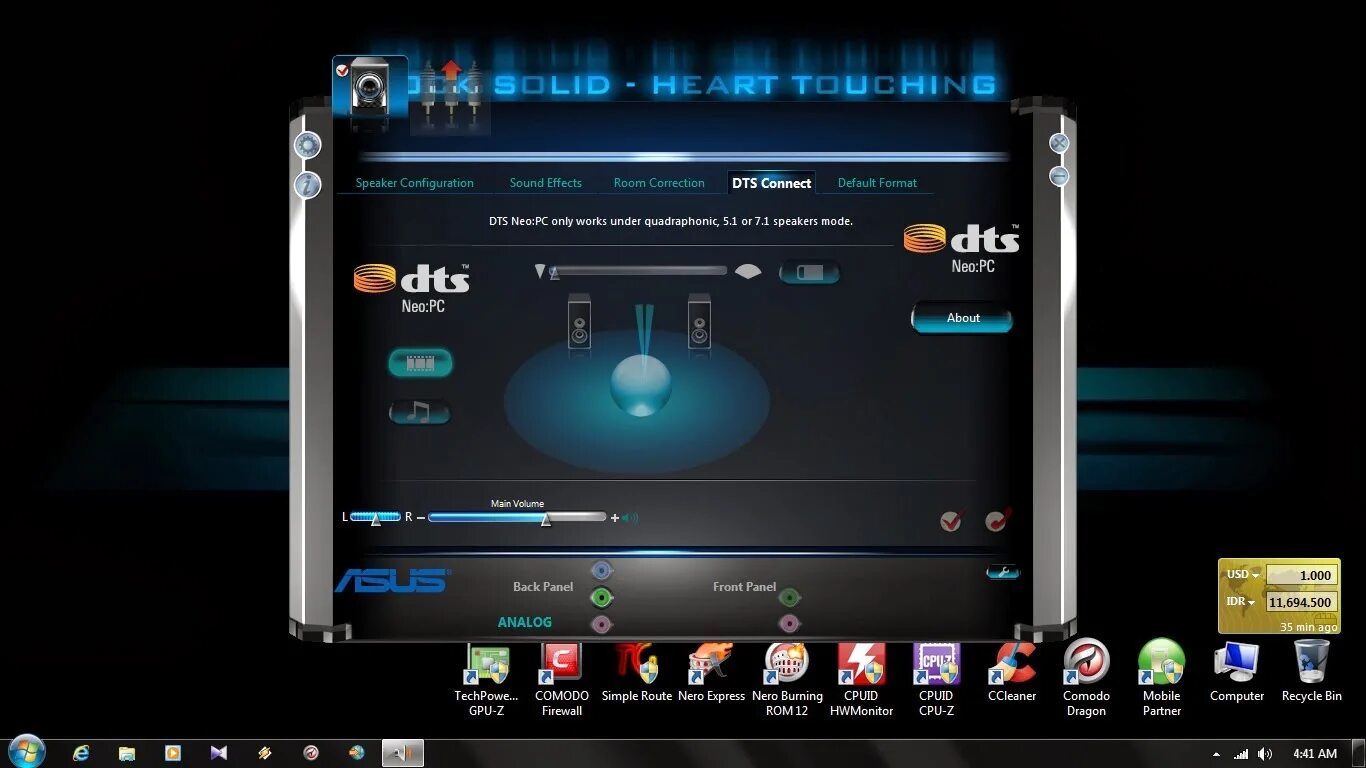Click the ANALOG label
1366x768 pixels.
click(x=525, y=622)
